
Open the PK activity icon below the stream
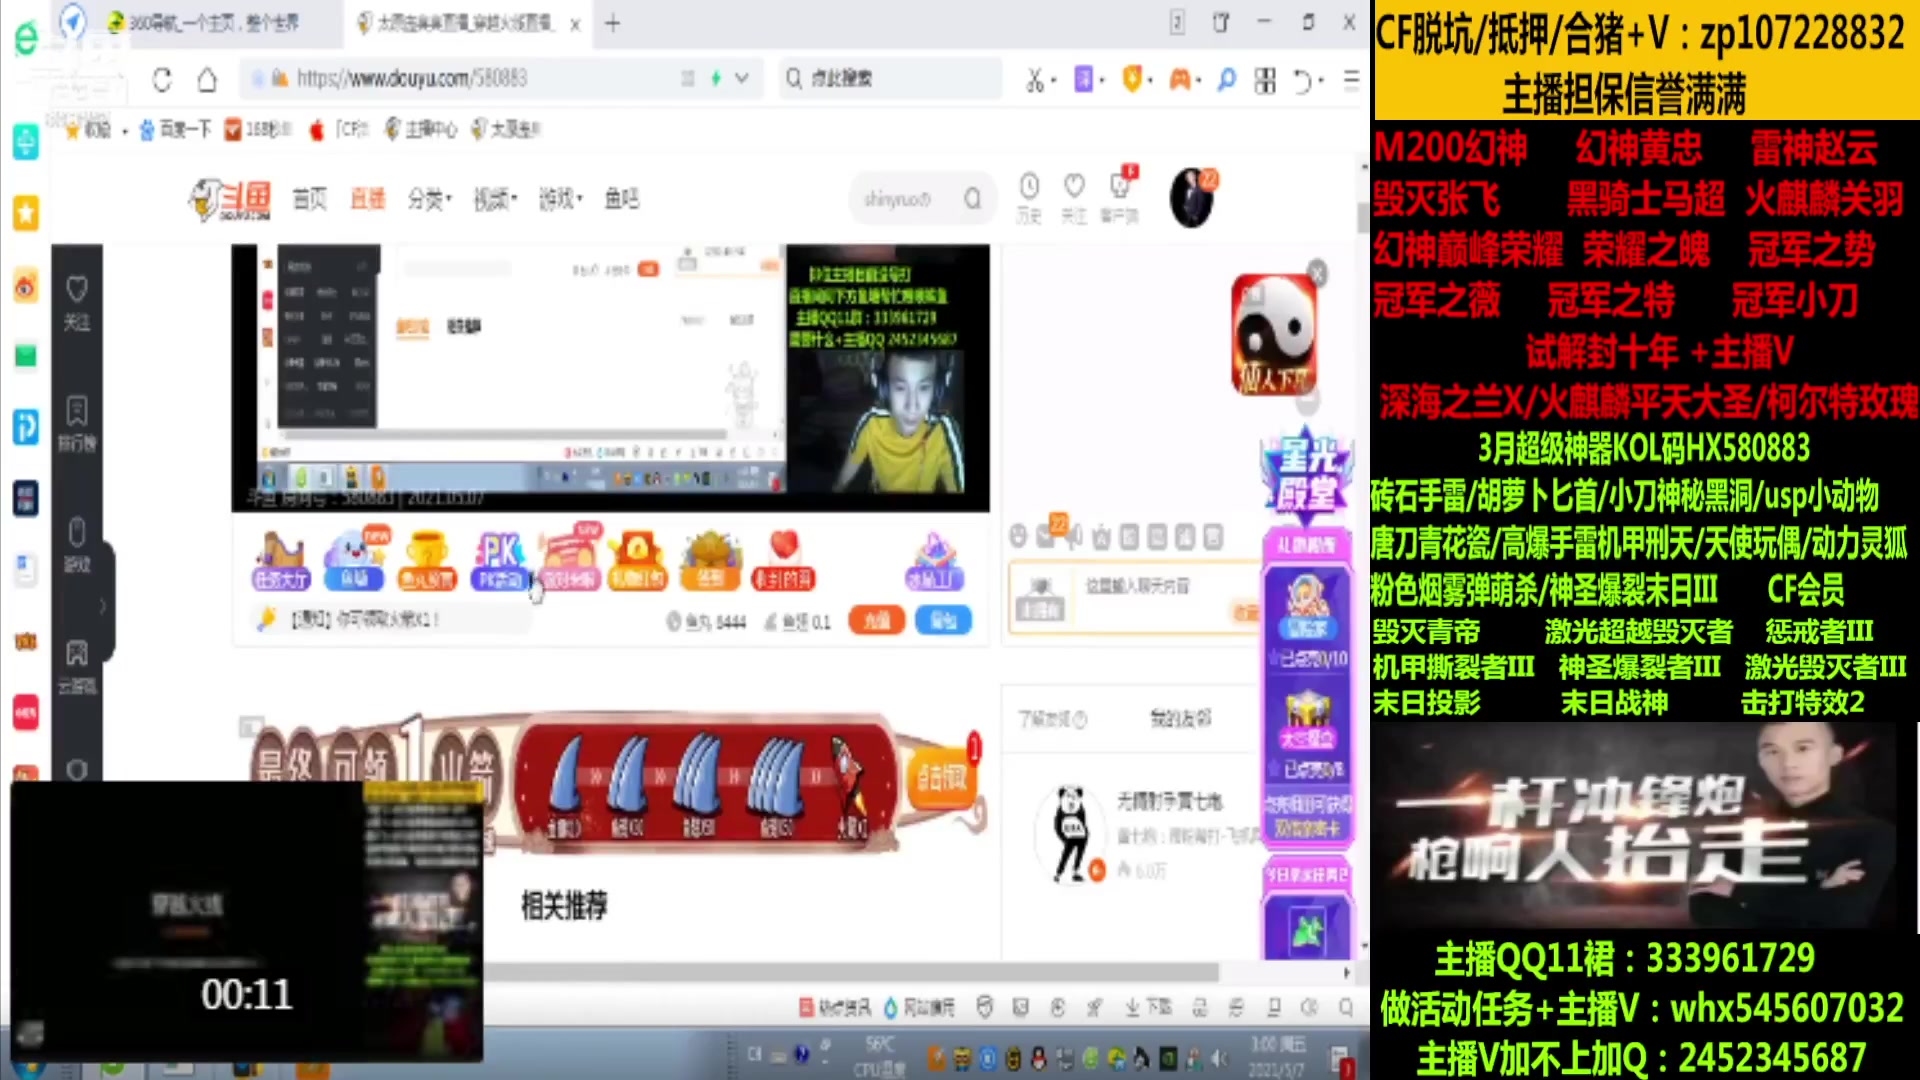499,559
